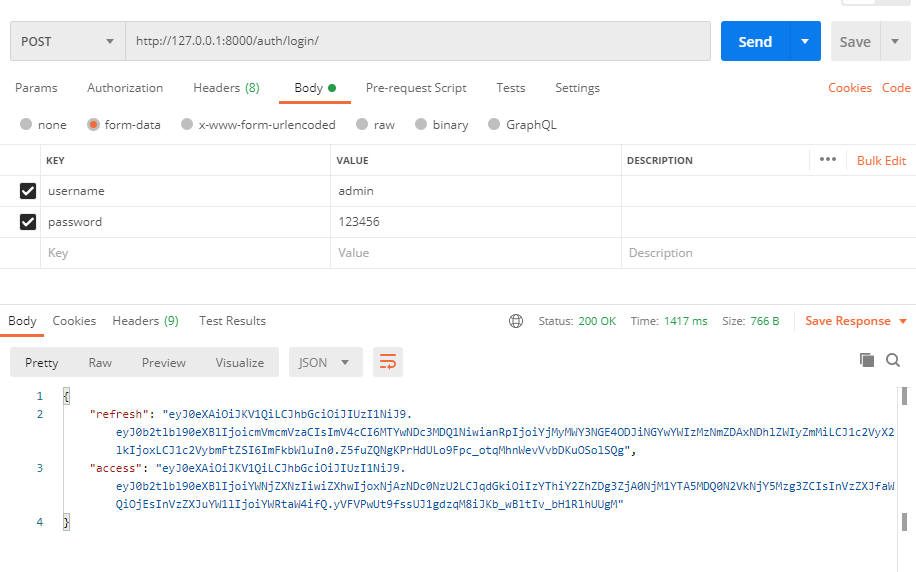Open the three-dots column options menu
This screenshot has height=572, width=916.
click(x=828, y=160)
